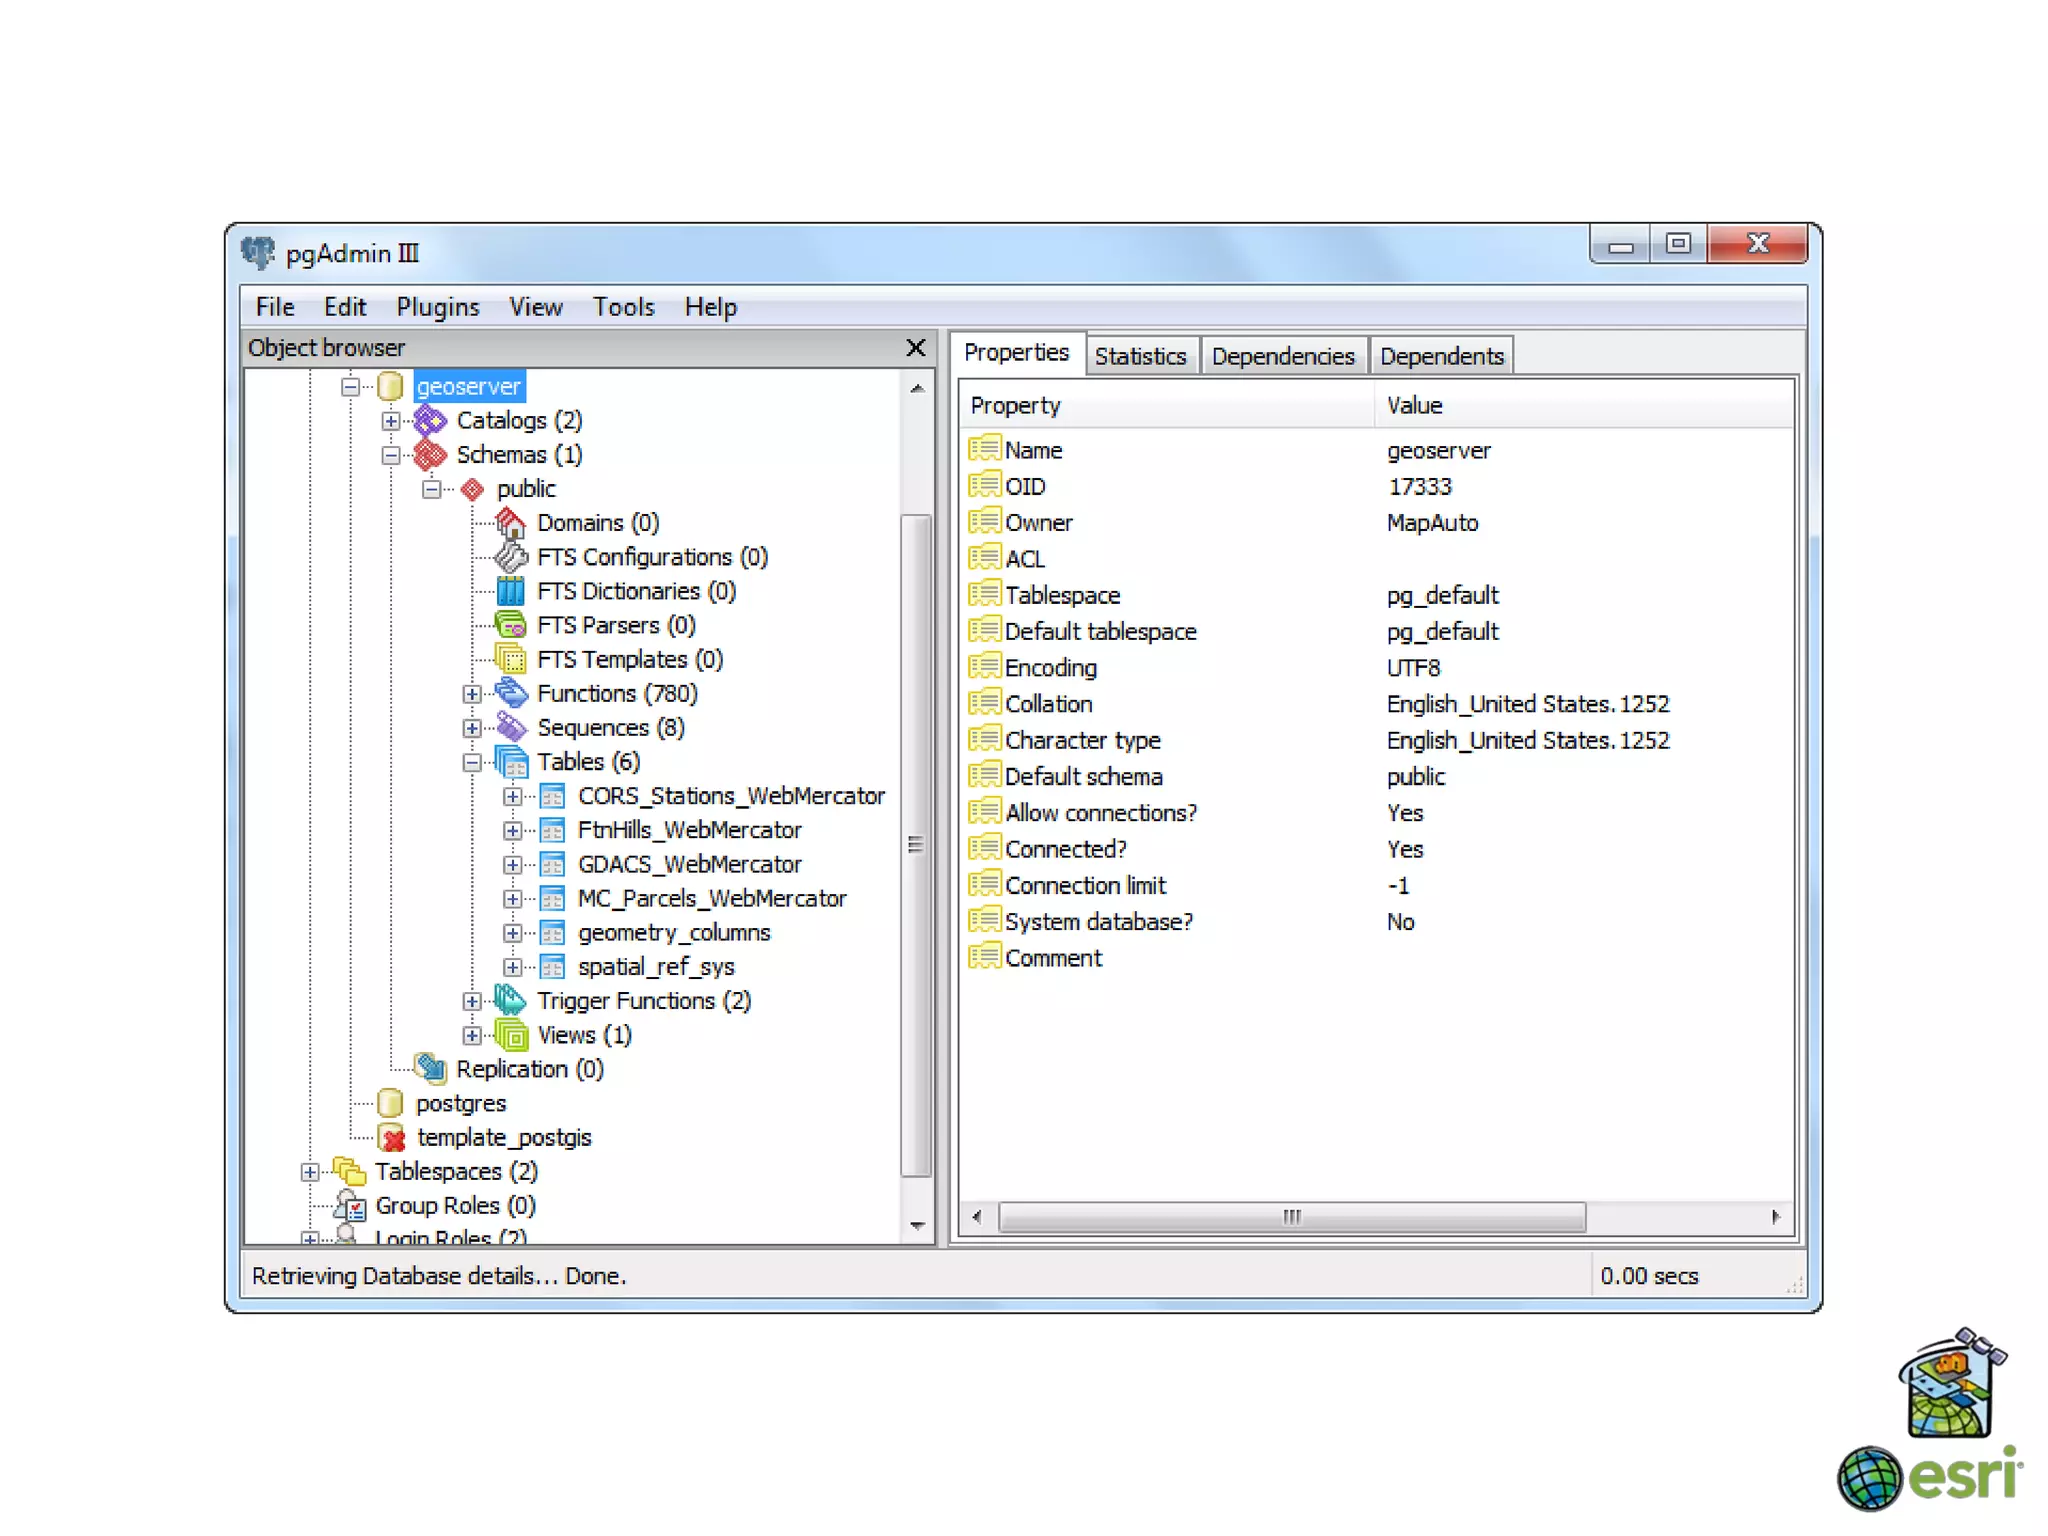
Task: Expand the Tablespaces (2) node
Action: pos(310,1172)
